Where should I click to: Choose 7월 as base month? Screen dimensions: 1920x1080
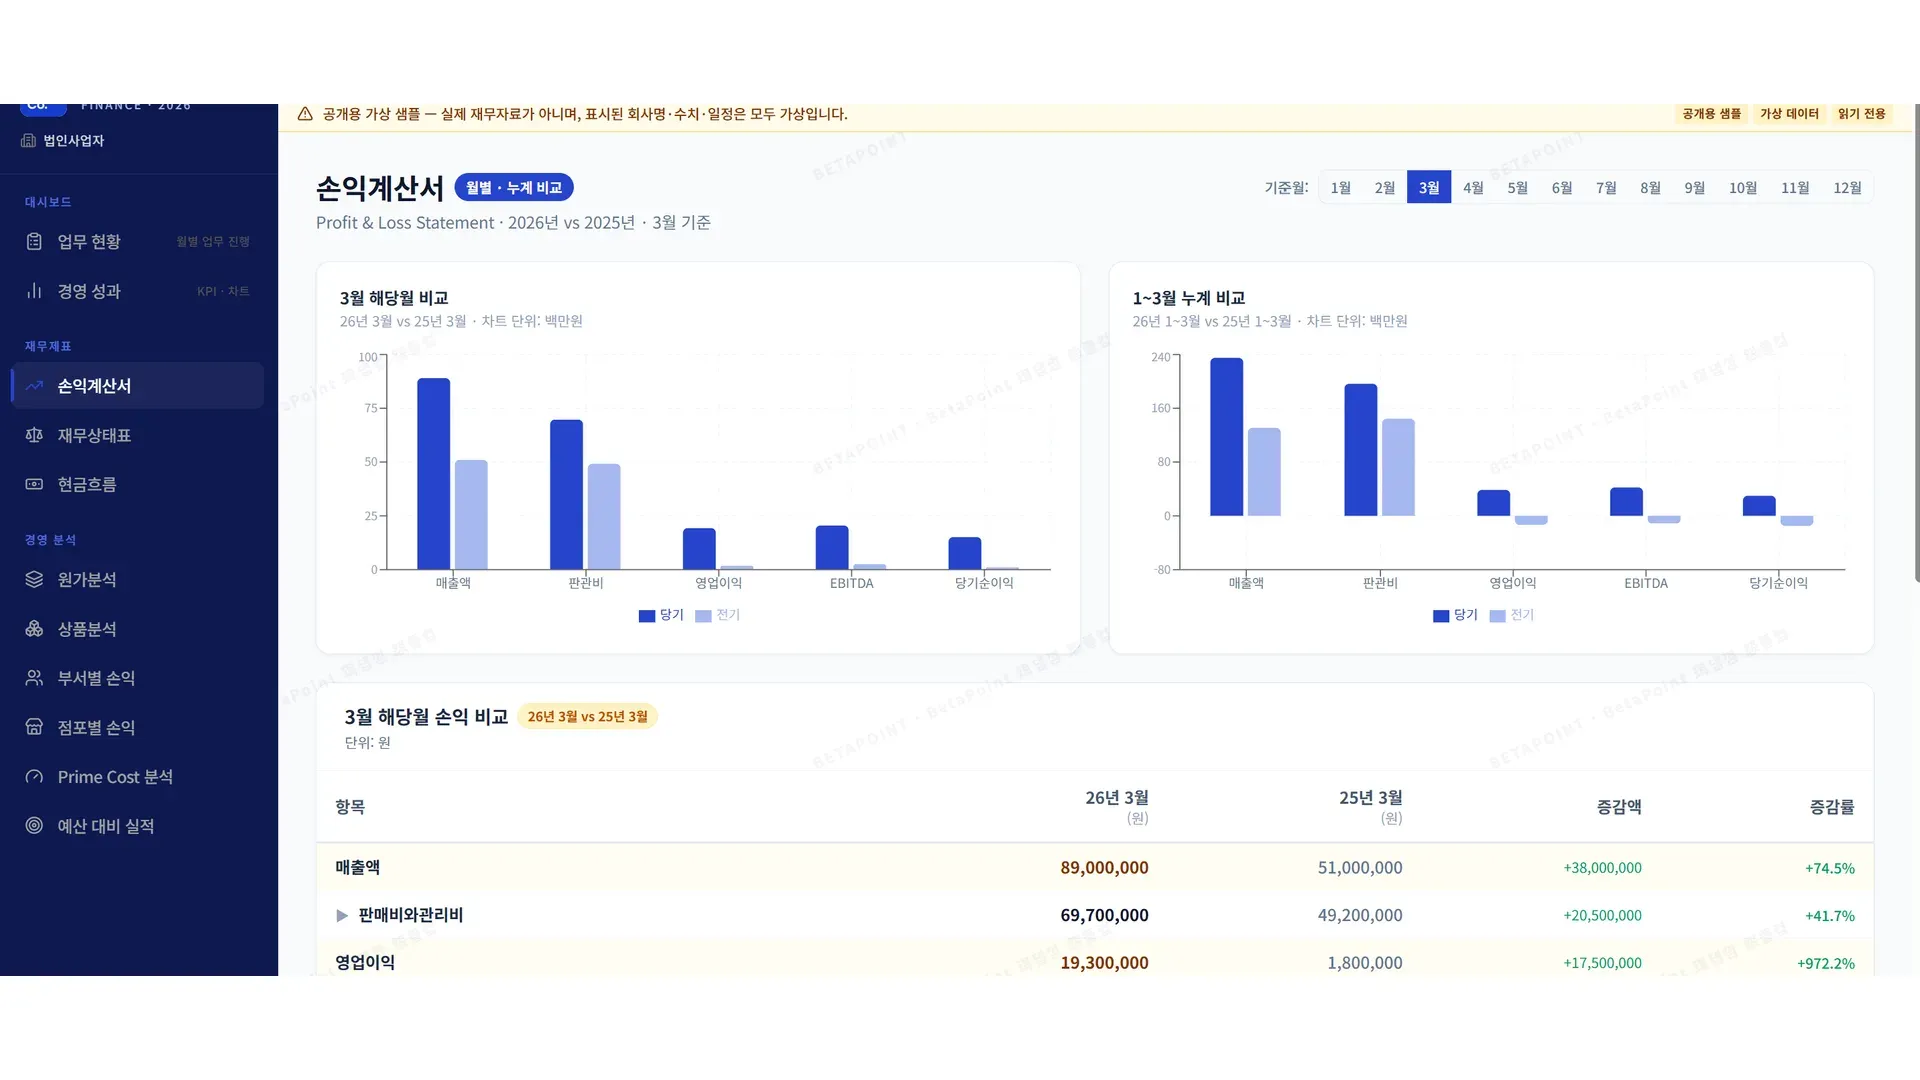[1606, 188]
